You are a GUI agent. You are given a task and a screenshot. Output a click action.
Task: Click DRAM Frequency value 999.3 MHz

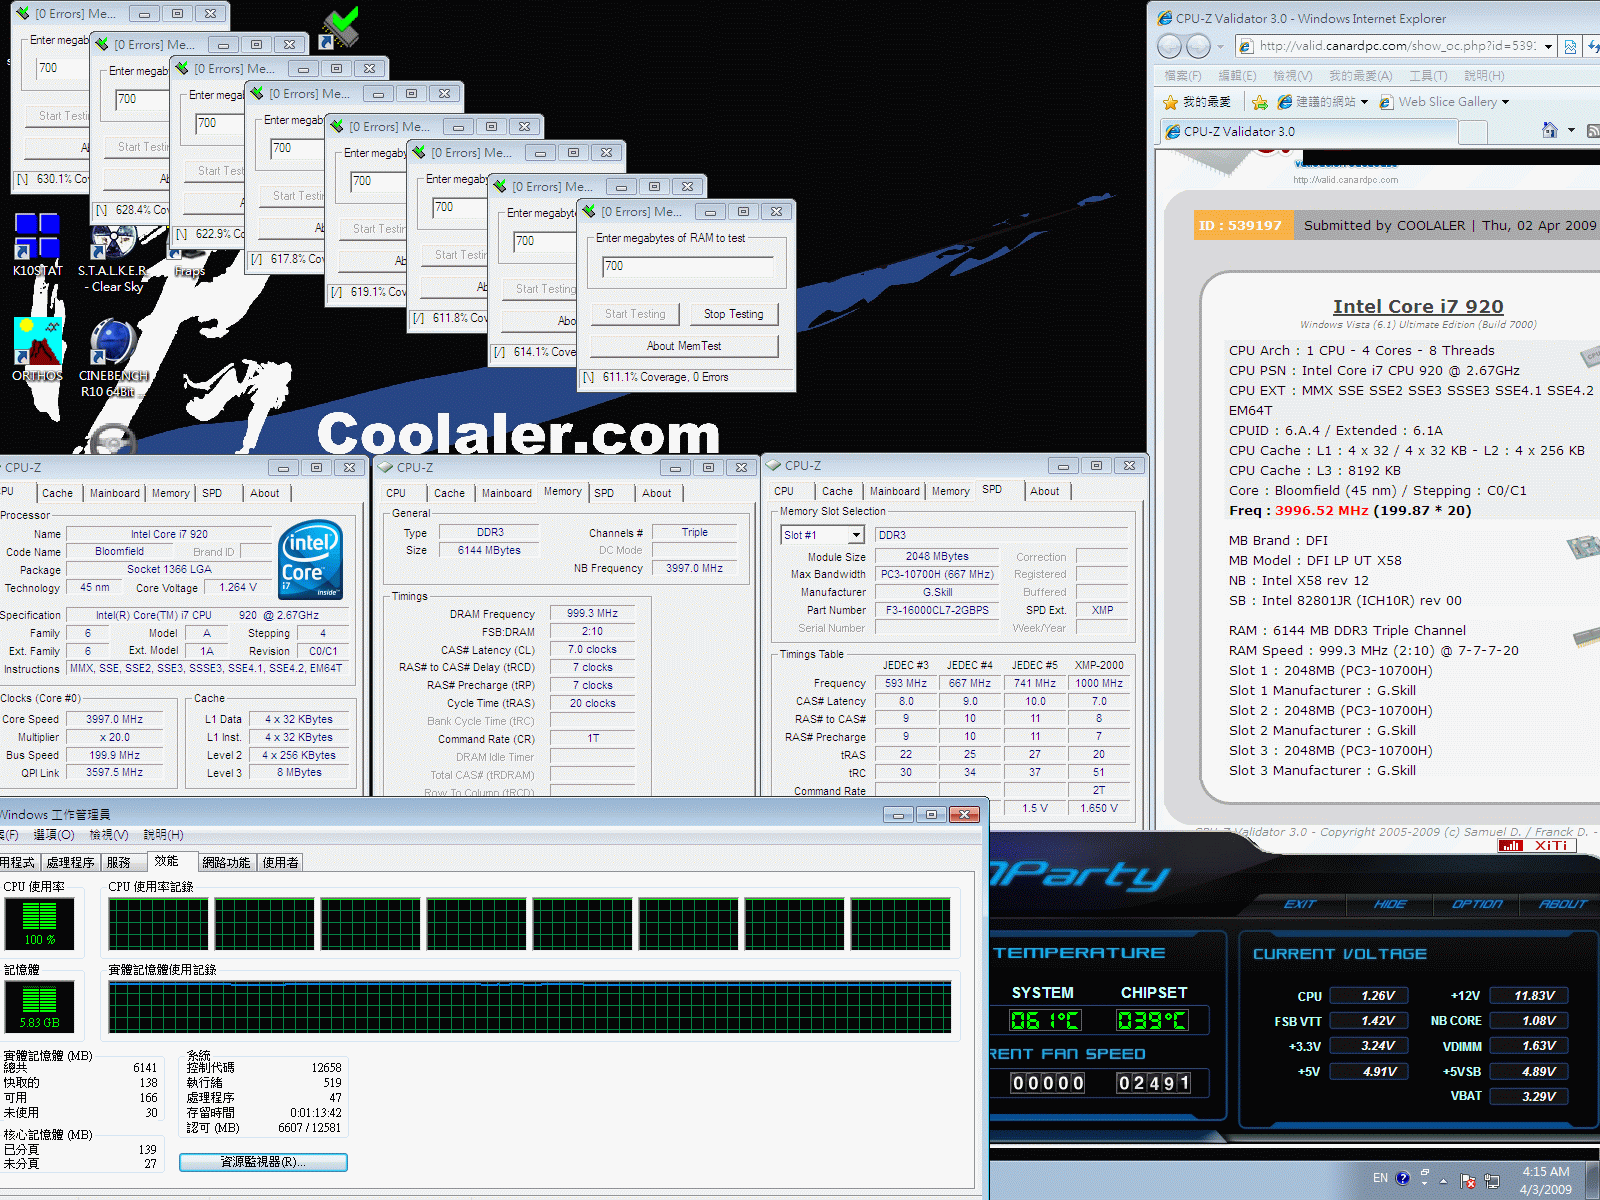pyautogui.click(x=592, y=614)
